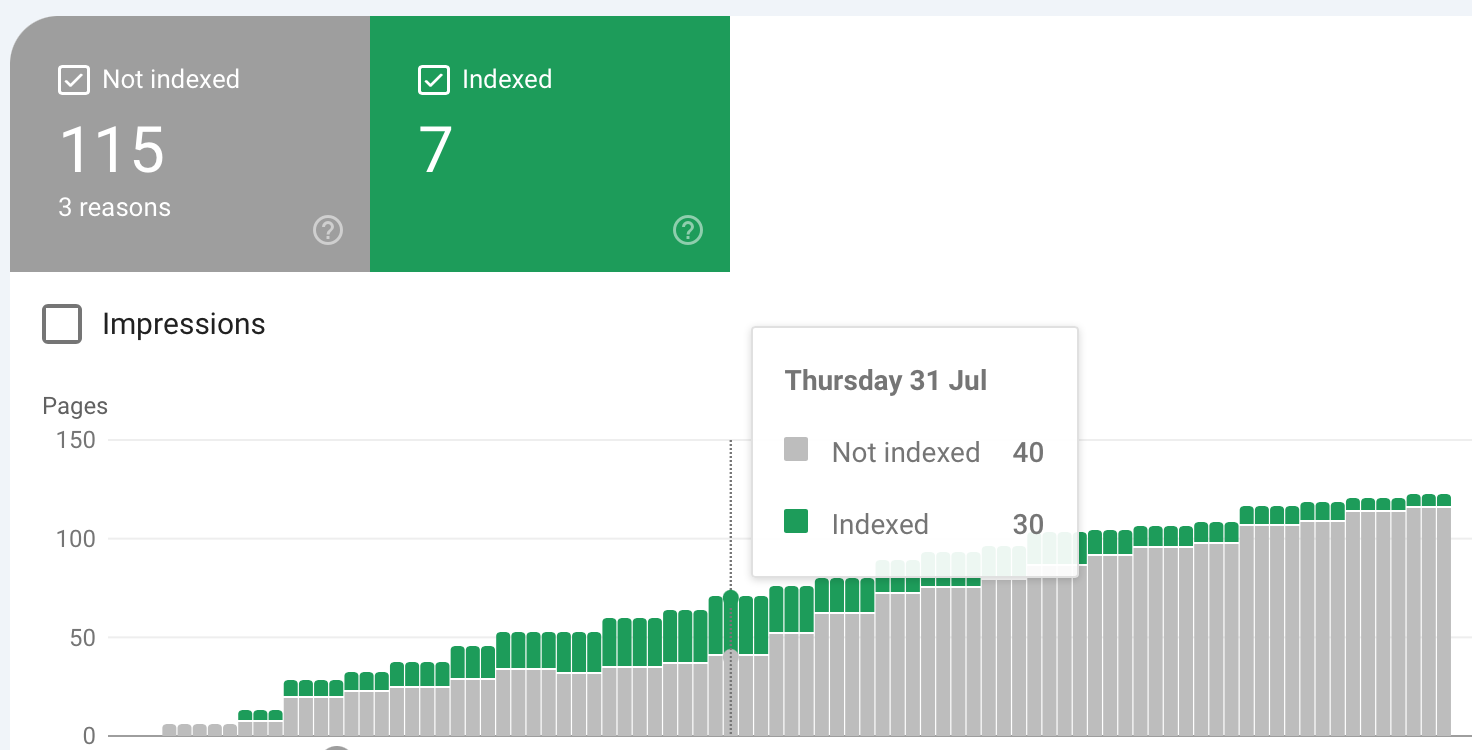Uncheck the Not indexed checkbox
1472x750 pixels.
(x=74, y=80)
